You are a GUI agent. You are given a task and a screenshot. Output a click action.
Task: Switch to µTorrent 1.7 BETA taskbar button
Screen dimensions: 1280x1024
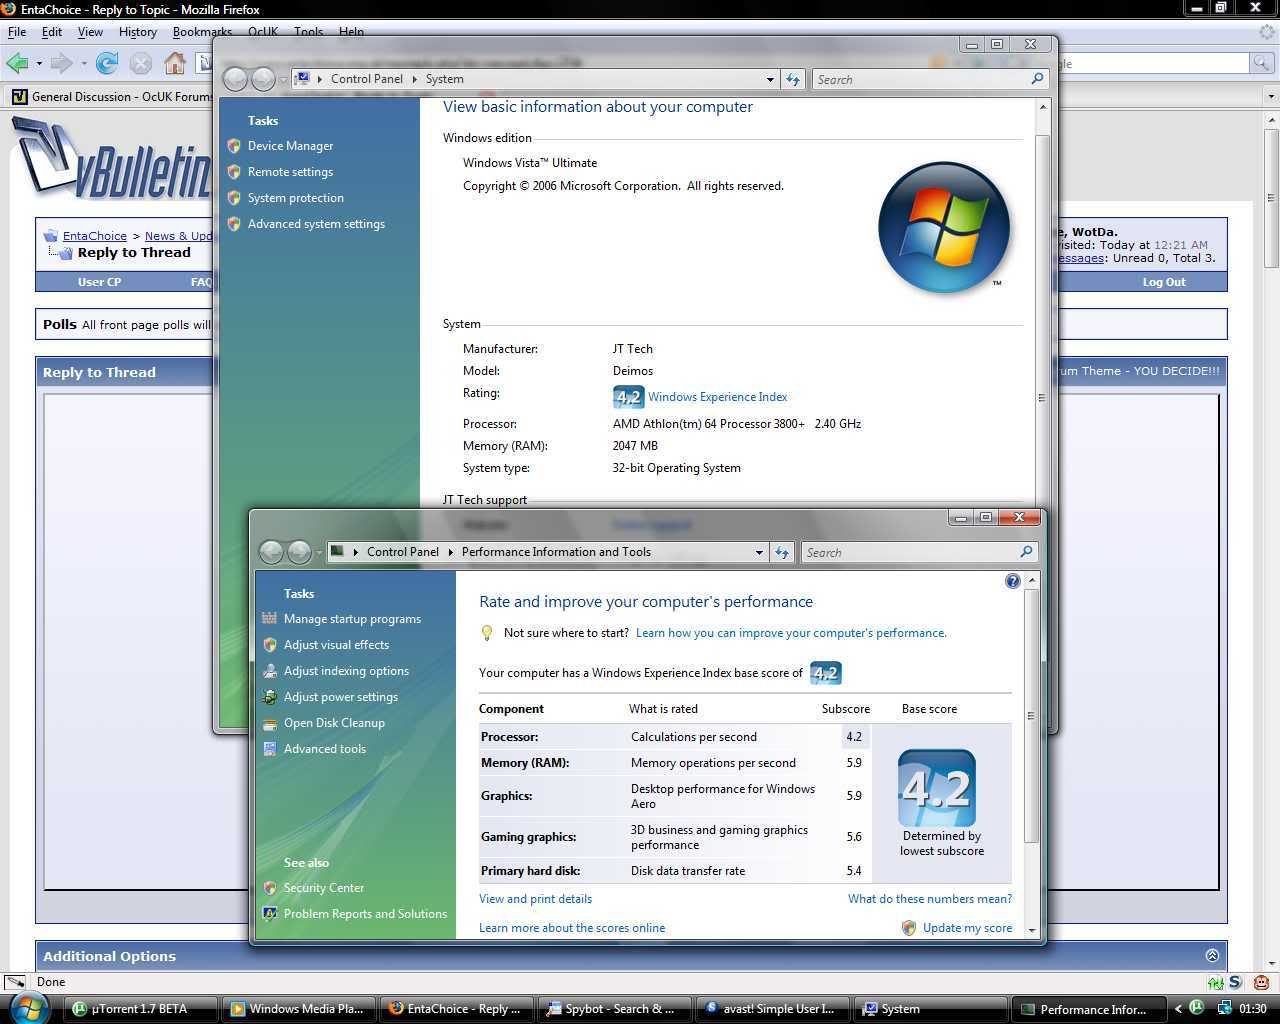click(141, 1009)
